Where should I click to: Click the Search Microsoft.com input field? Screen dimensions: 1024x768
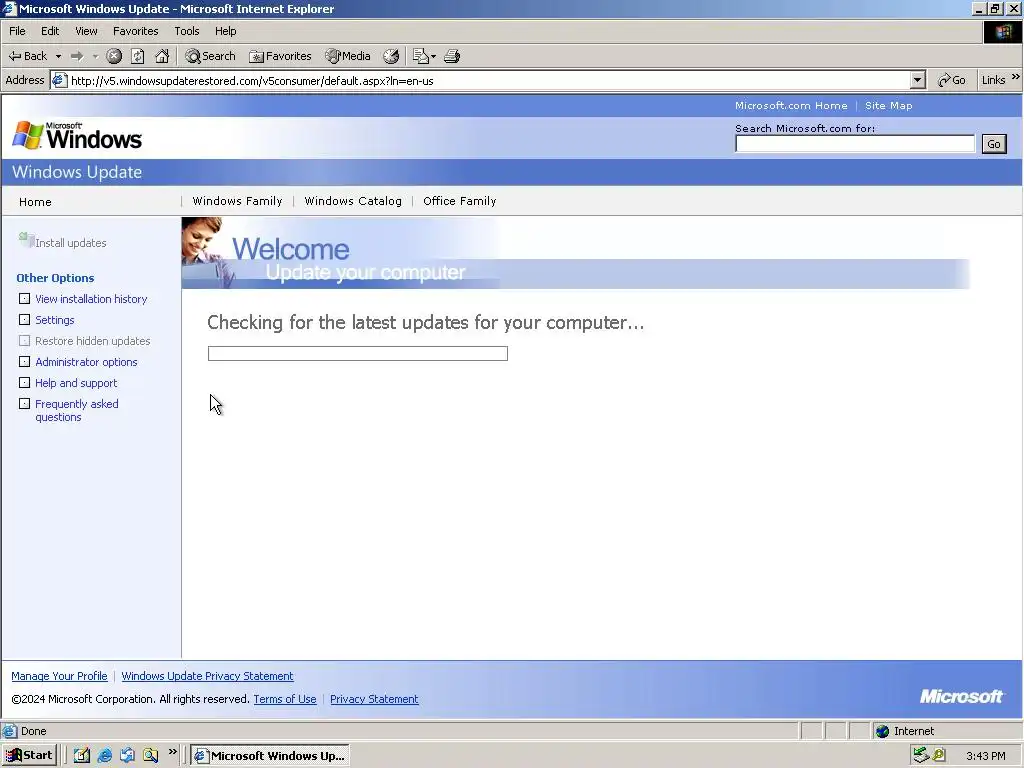pyautogui.click(x=854, y=144)
